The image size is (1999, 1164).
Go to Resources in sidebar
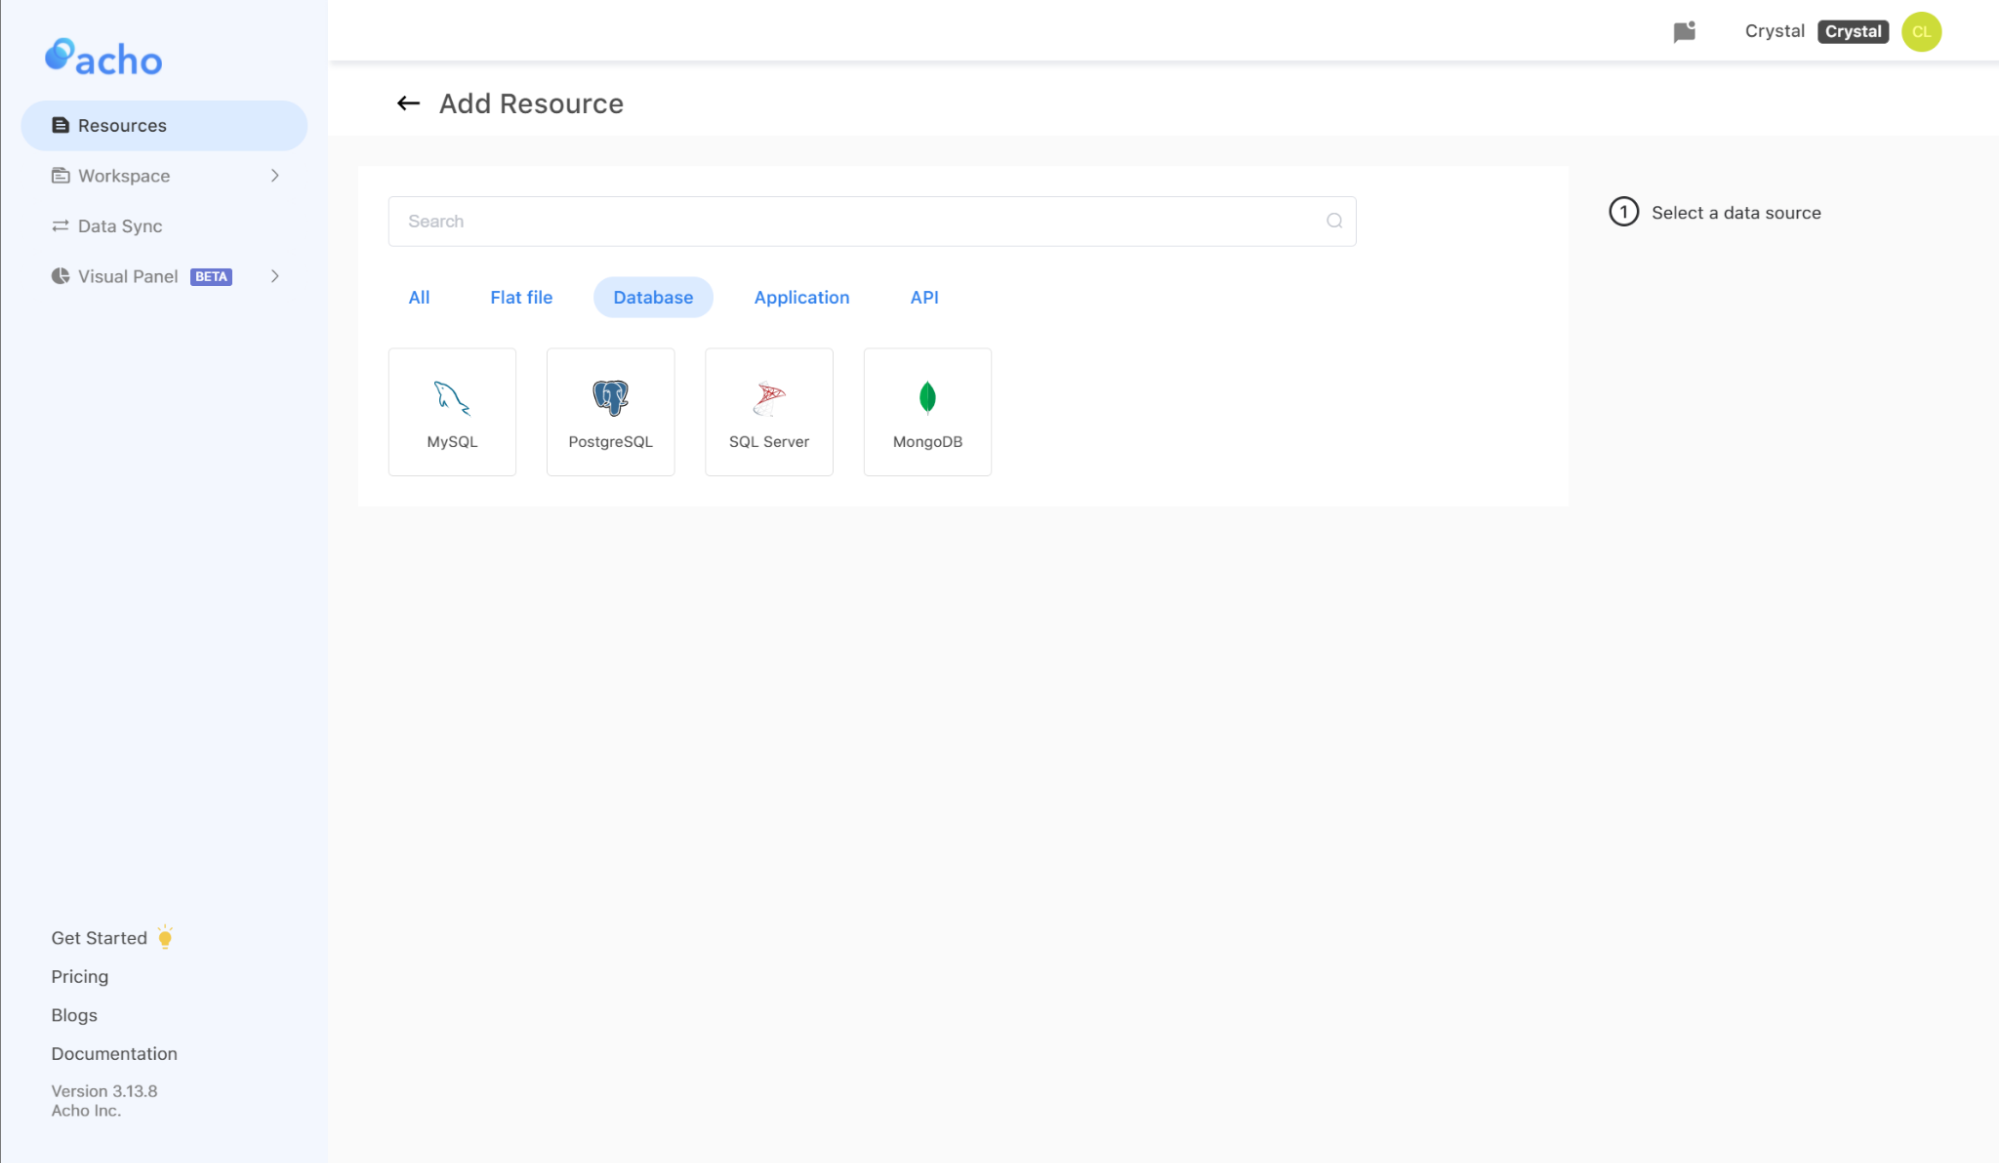(x=122, y=125)
